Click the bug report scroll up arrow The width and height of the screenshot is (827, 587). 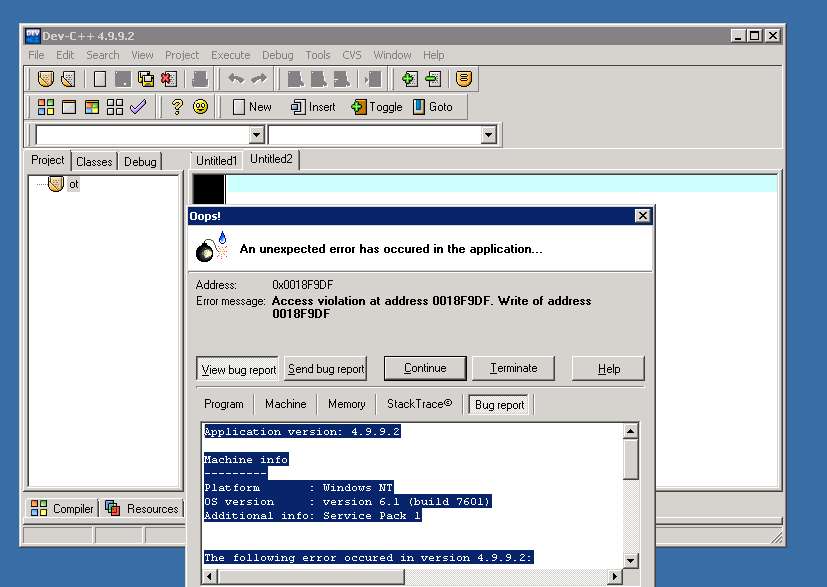point(630,431)
